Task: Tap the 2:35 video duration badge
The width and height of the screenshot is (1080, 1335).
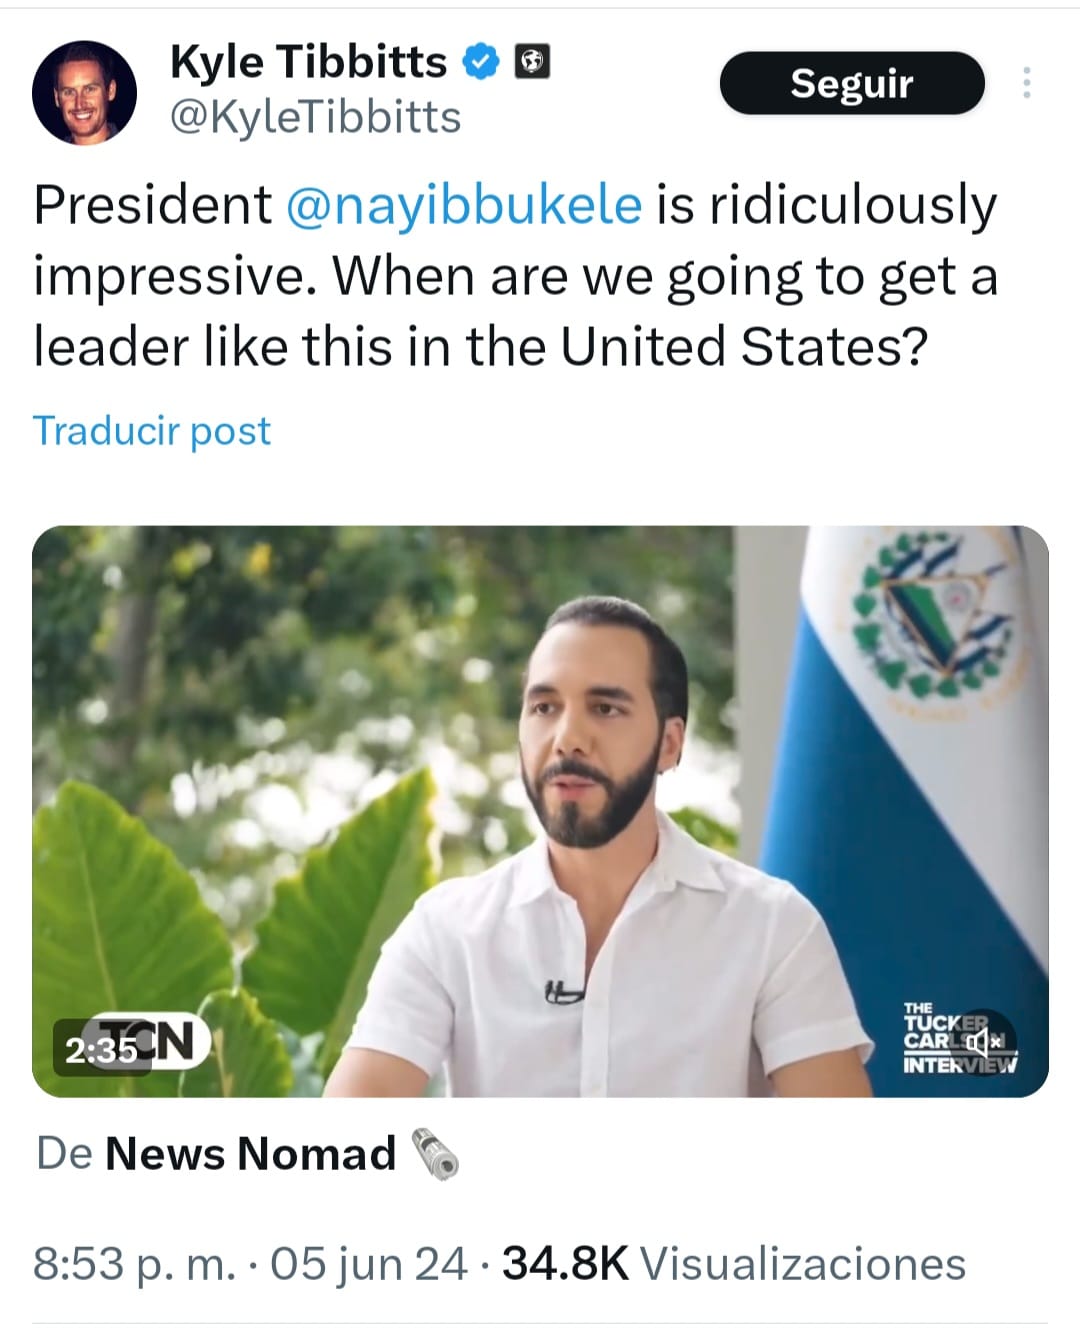Action: tap(101, 1050)
